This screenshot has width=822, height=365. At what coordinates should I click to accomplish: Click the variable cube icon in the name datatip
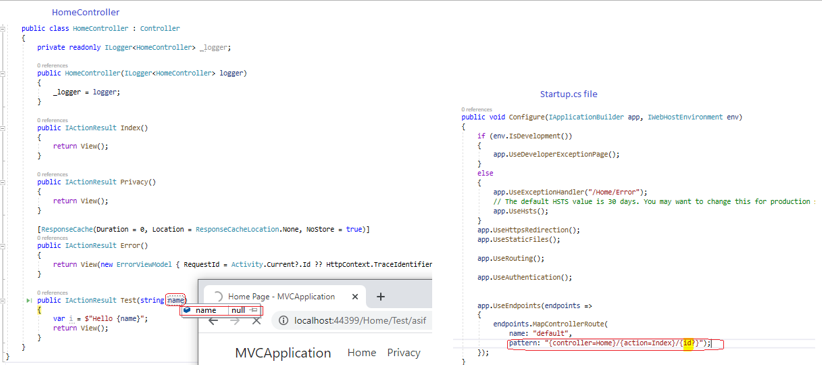(x=187, y=310)
